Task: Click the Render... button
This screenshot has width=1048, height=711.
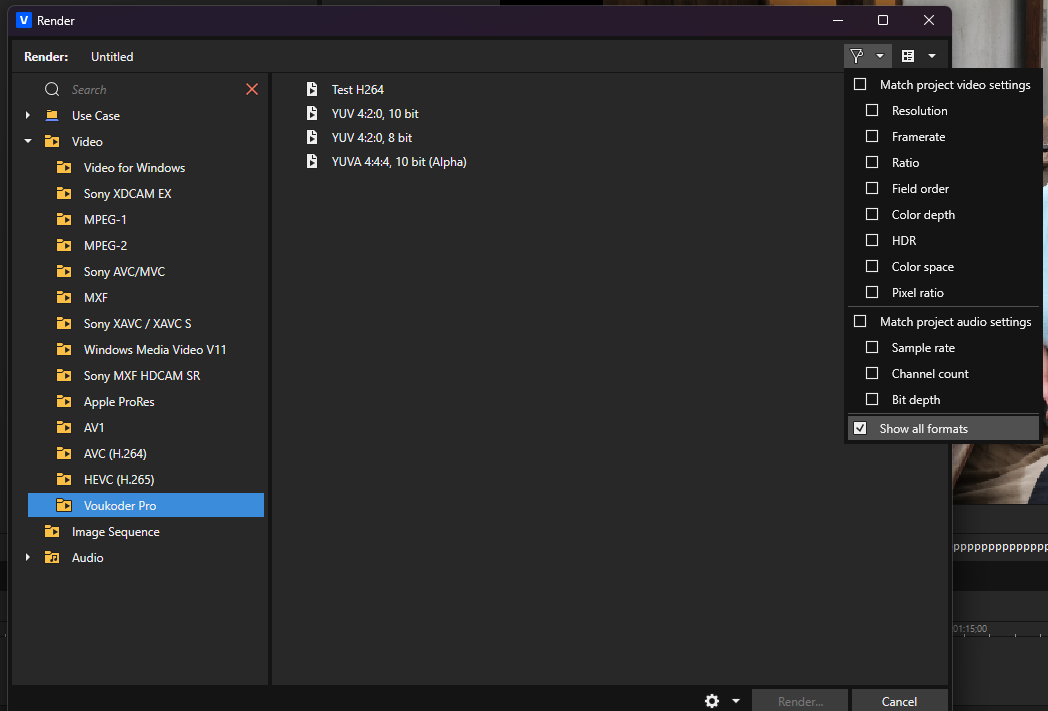Action: [800, 701]
